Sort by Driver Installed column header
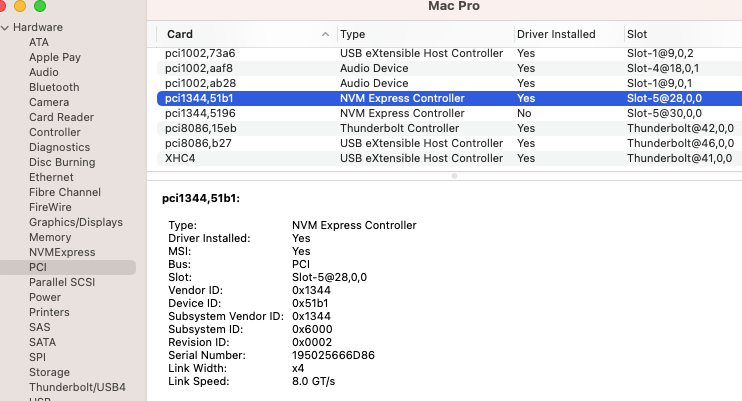The width and height of the screenshot is (742, 401). [556, 34]
